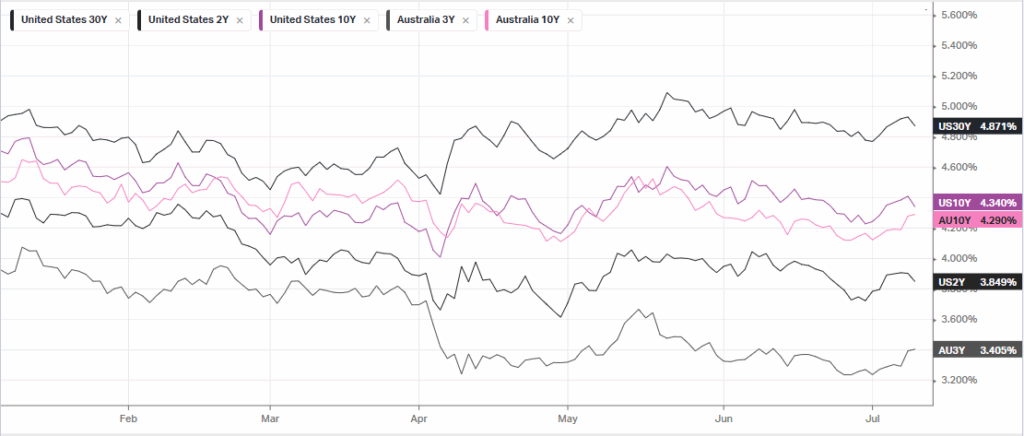Click the US2Y 3.849% price label
Screen dimensions: 1024x436
pyautogui.click(x=978, y=282)
